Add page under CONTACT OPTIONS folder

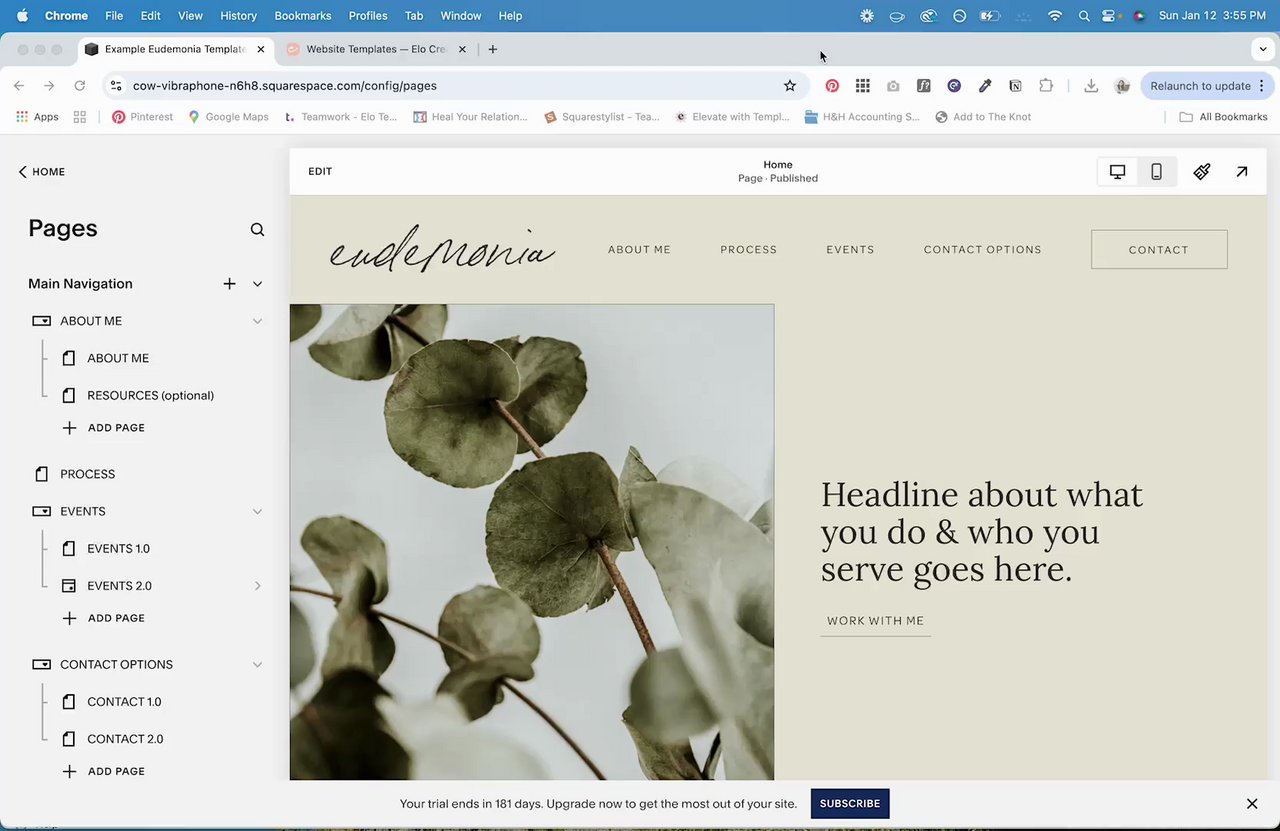point(104,771)
